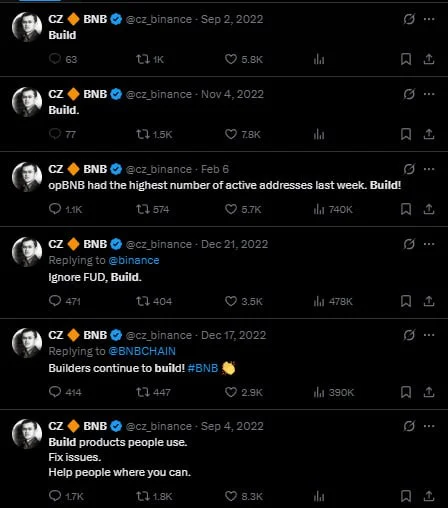Screen dimensions: 448x508
Task: Retweet the Nov 4, 2022 'Build.' tweet
Action: [x=143, y=134]
